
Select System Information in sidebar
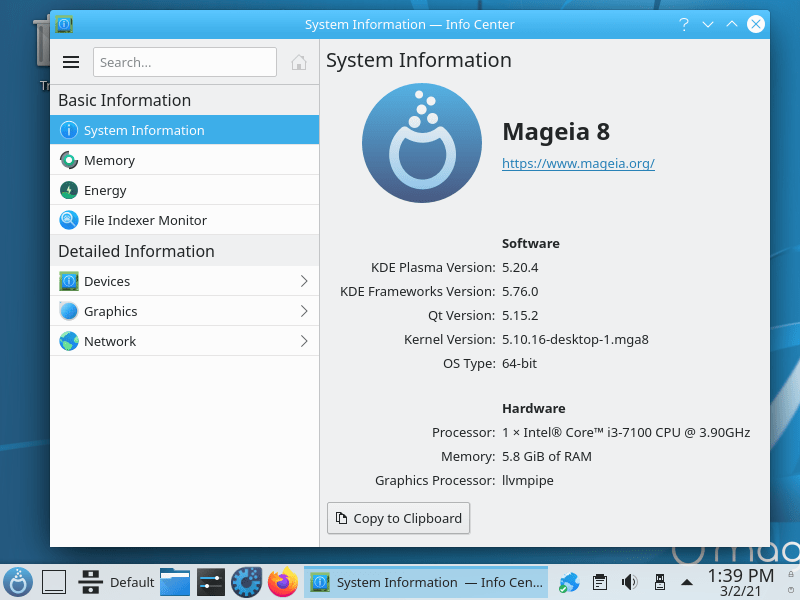point(185,130)
